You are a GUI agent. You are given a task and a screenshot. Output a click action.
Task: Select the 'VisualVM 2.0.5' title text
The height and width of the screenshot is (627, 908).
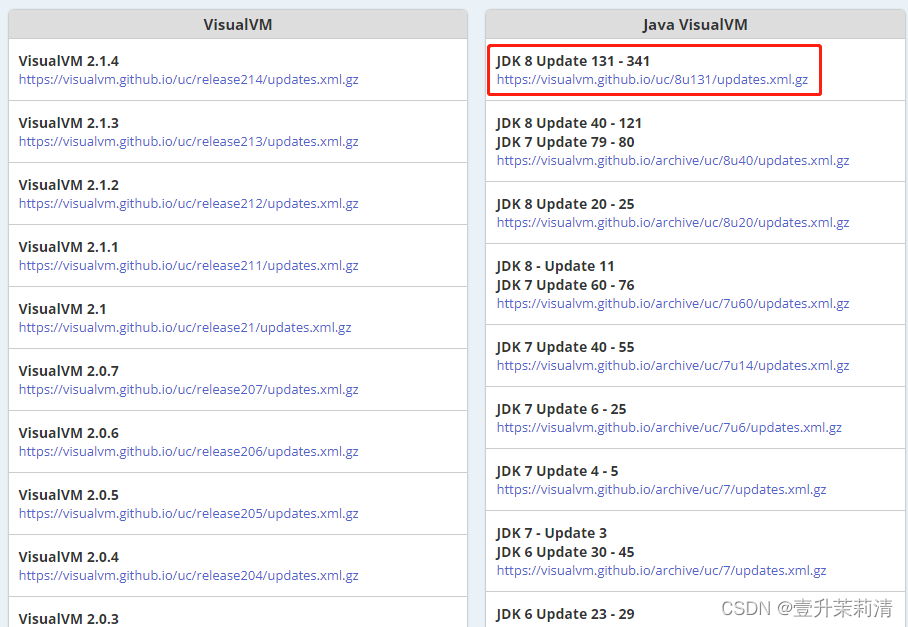(68, 494)
